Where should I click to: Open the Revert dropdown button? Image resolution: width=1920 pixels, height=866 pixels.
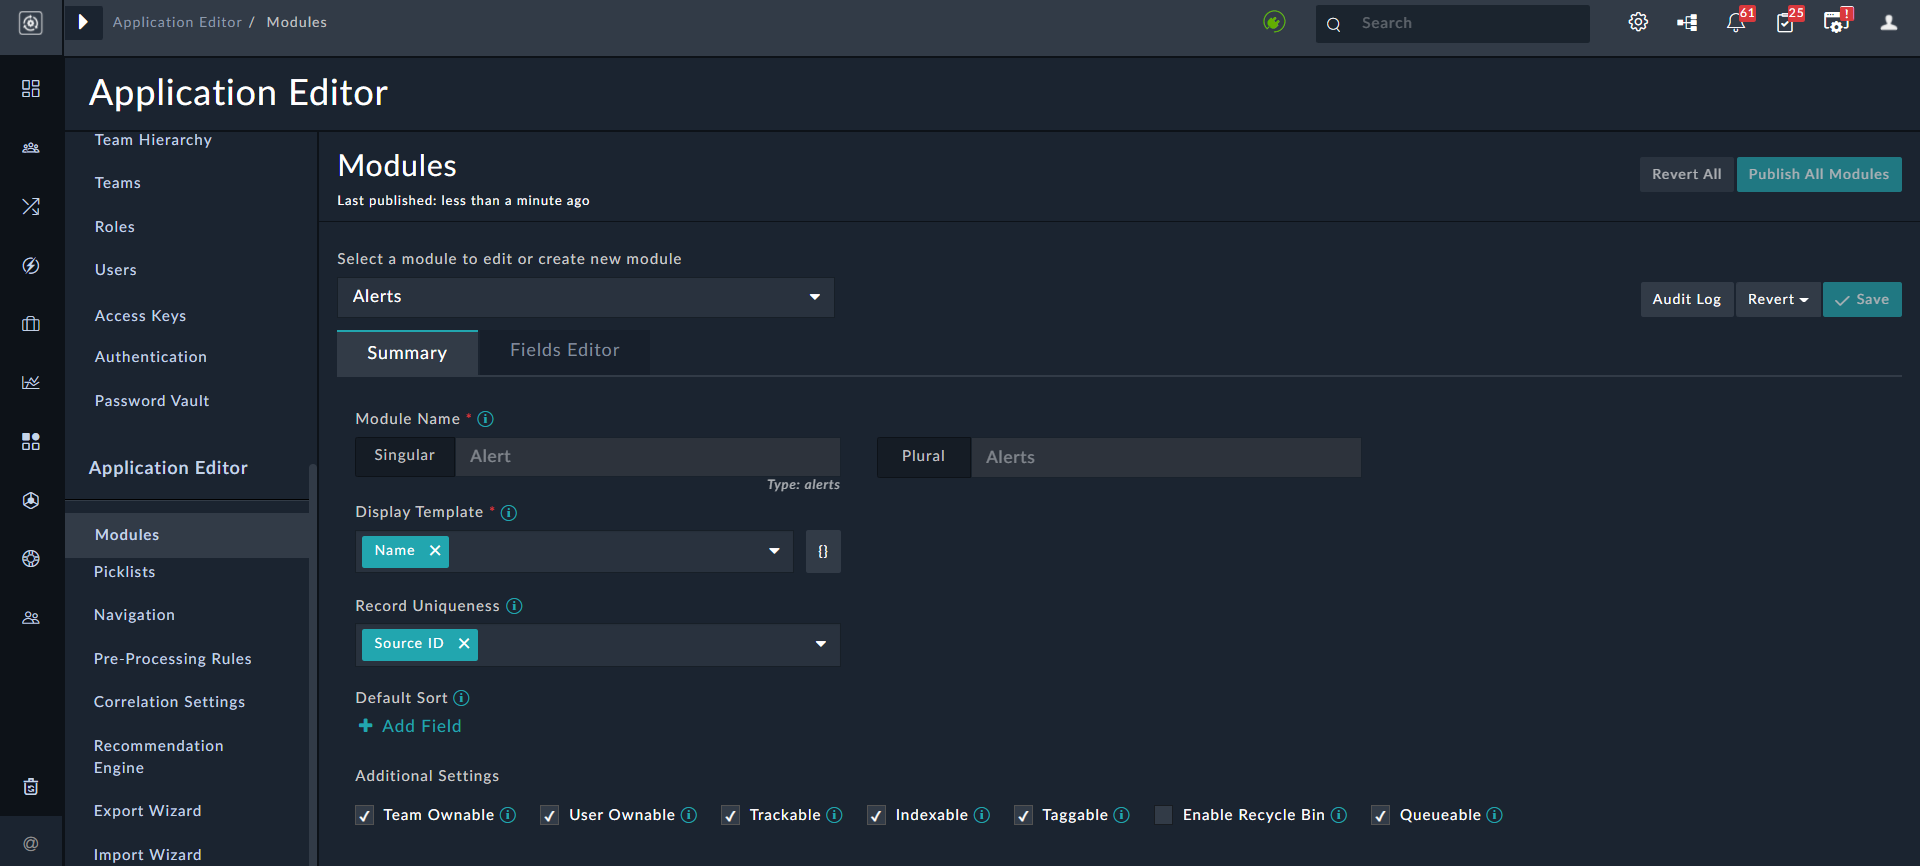(x=1778, y=300)
